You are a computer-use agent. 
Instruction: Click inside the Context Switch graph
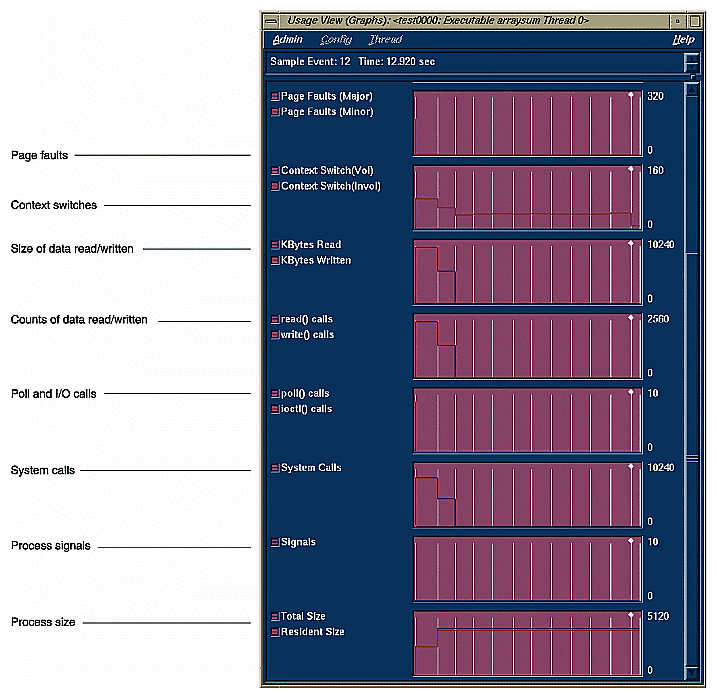point(528,198)
